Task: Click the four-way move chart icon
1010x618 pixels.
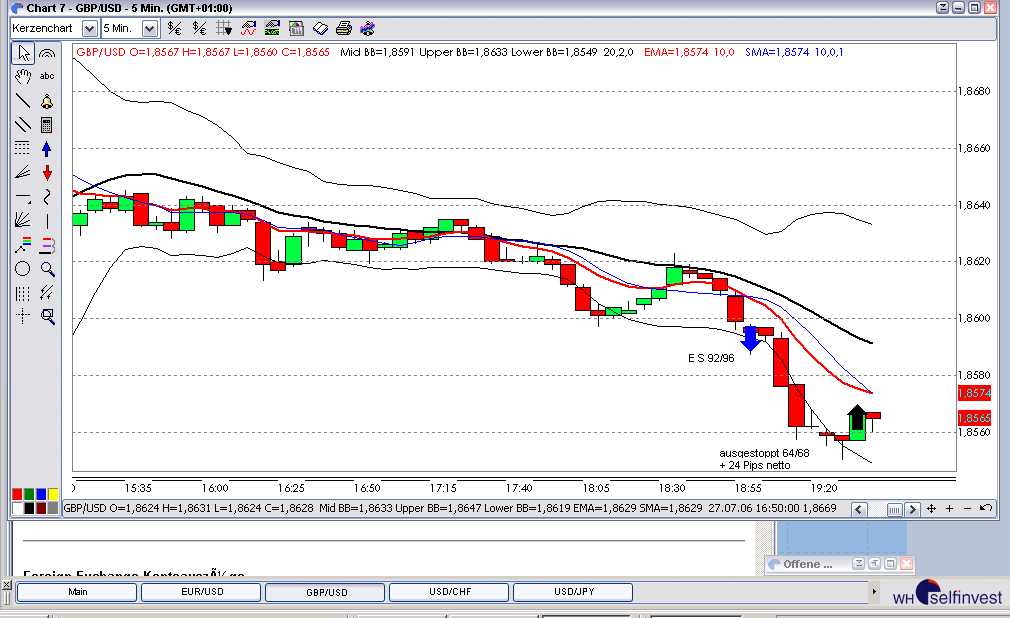Action: tap(931, 508)
